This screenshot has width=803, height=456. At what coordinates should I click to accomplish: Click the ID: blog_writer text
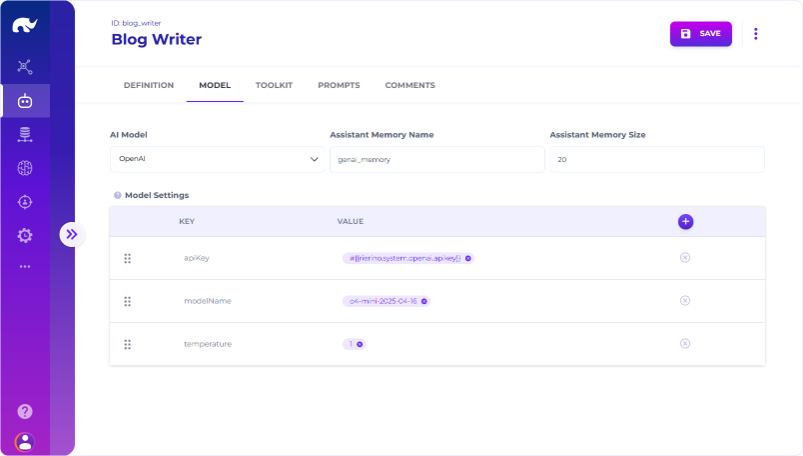click(136, 23)
